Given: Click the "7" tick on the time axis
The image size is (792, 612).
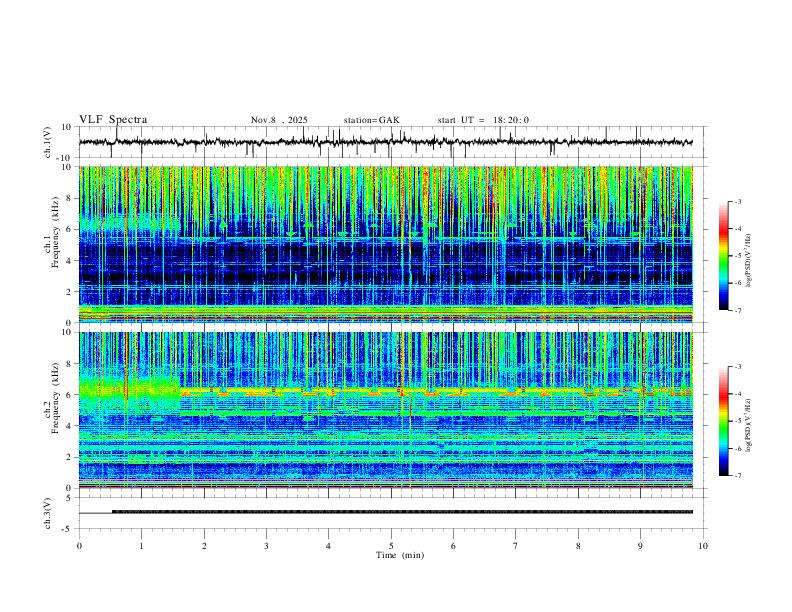Looking at the screenshot, I should click(x=516, y=546).
